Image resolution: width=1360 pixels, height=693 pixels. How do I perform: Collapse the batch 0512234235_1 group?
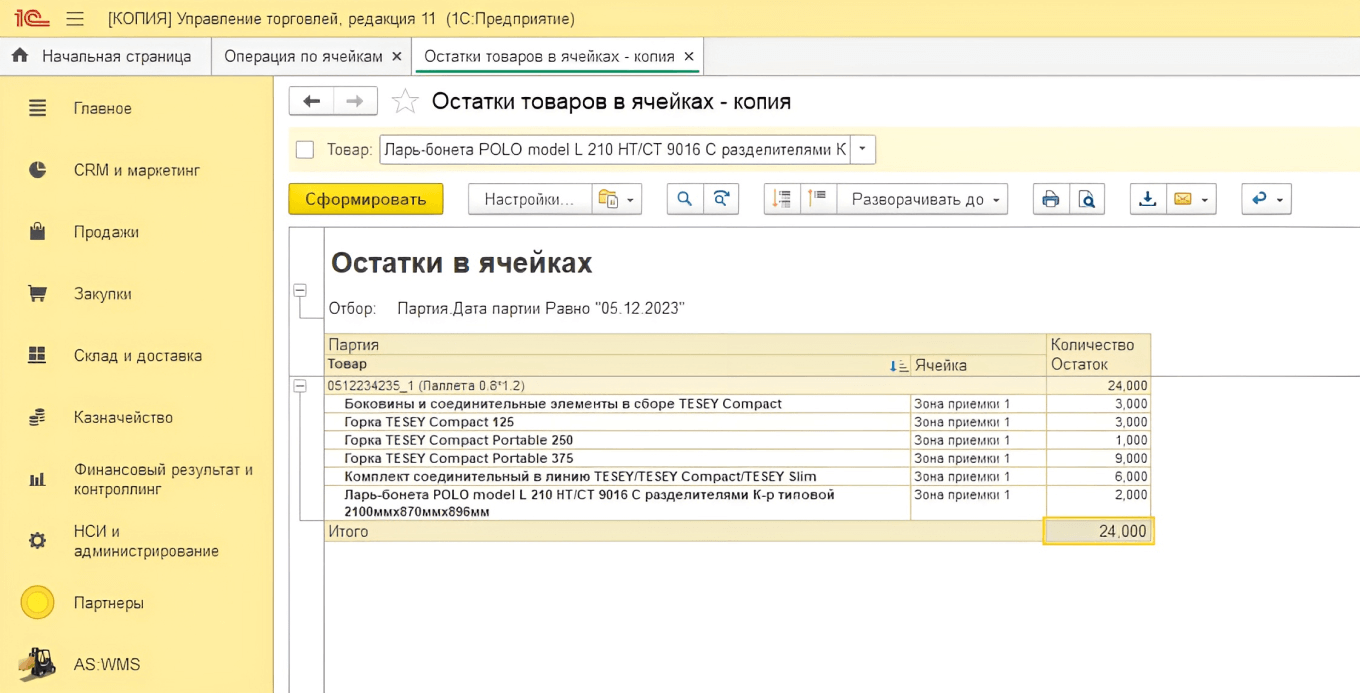(x=300, y=386)
